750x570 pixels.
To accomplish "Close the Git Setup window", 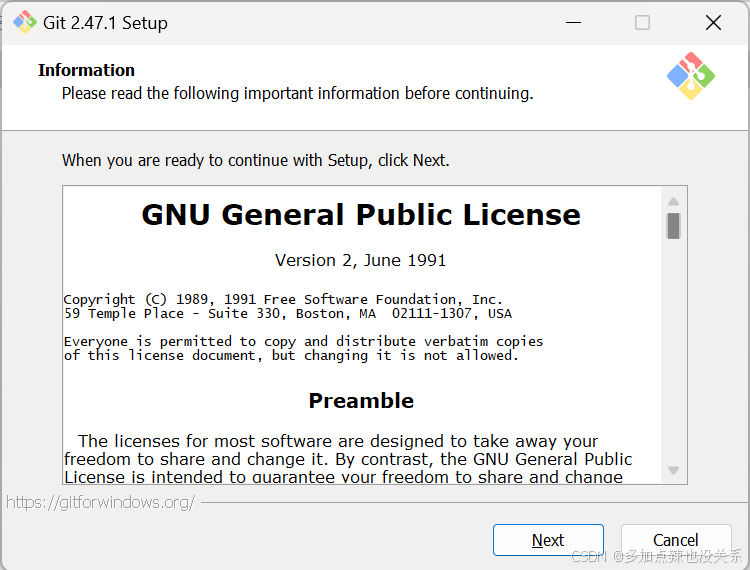I will 713,22.
